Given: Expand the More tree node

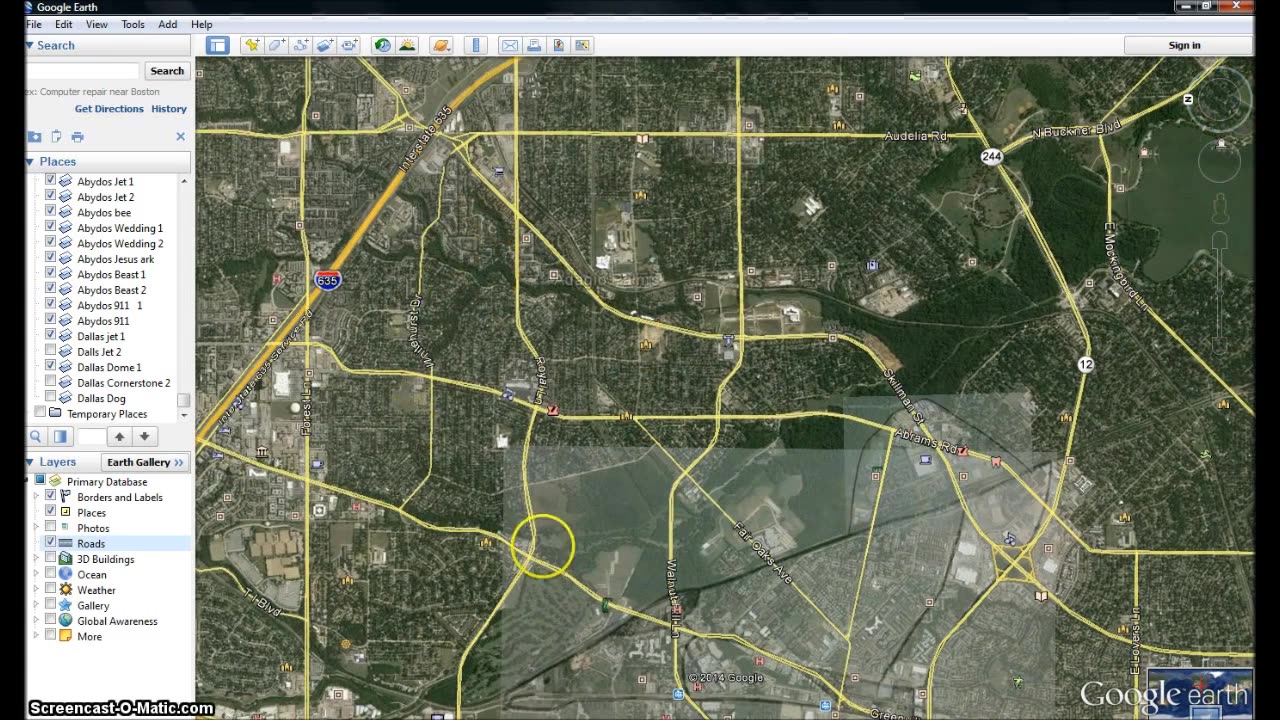Looking at the screenshot, I should (x=37, y=636).
